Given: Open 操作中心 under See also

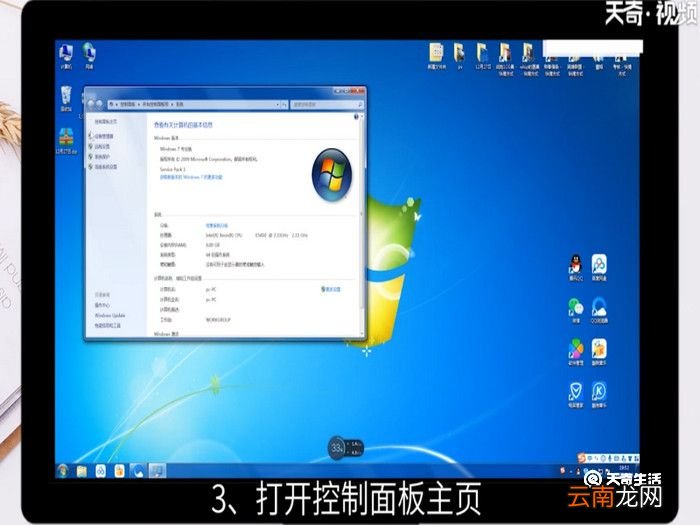Looking at the screenshot, I should click(x=102, y=305).
